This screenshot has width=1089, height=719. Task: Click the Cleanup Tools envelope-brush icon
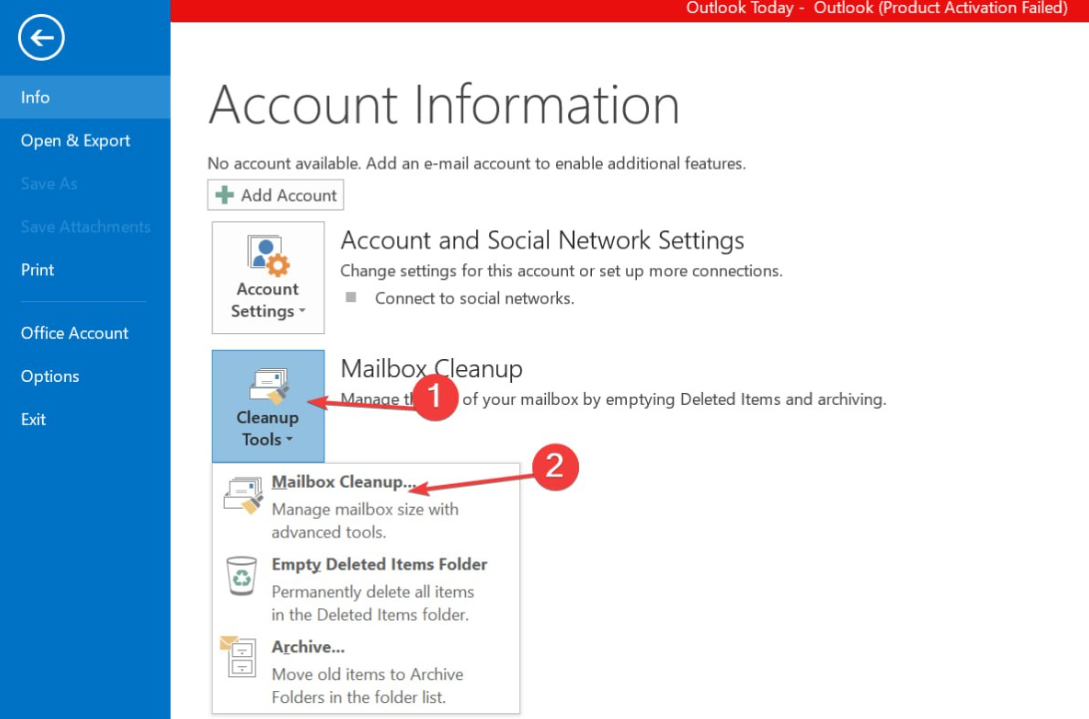[269, 386]
